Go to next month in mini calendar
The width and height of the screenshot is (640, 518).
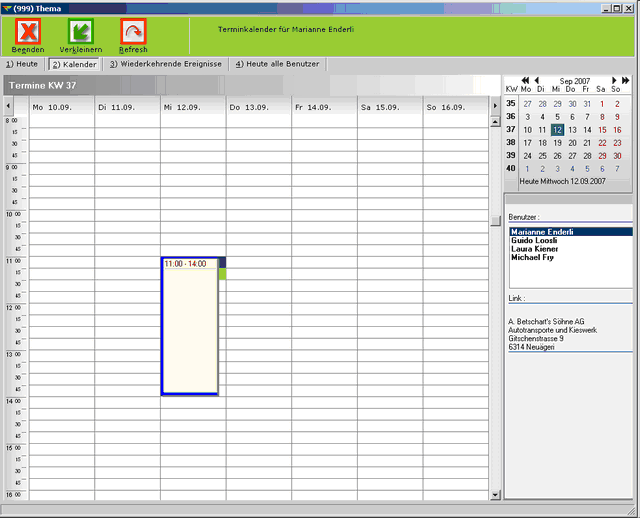(x=613, y=80)
